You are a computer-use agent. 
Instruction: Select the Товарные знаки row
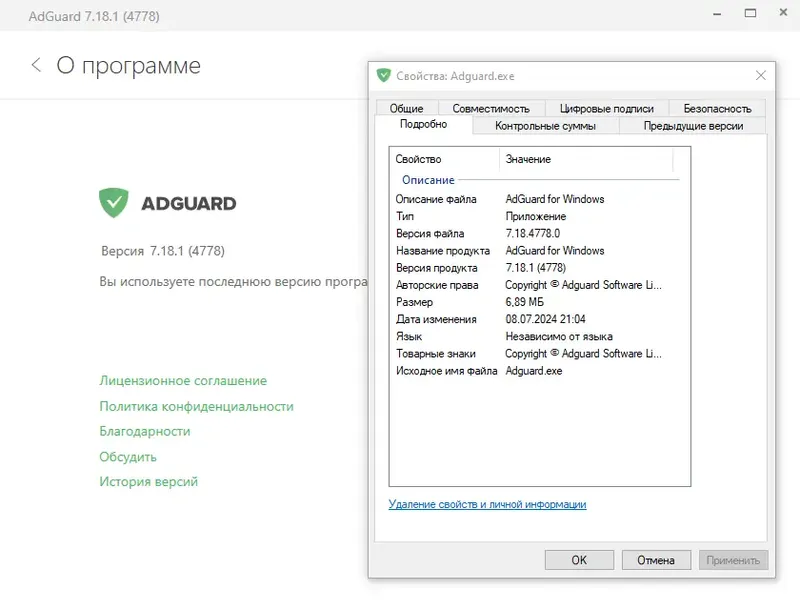tap(537, 353)
